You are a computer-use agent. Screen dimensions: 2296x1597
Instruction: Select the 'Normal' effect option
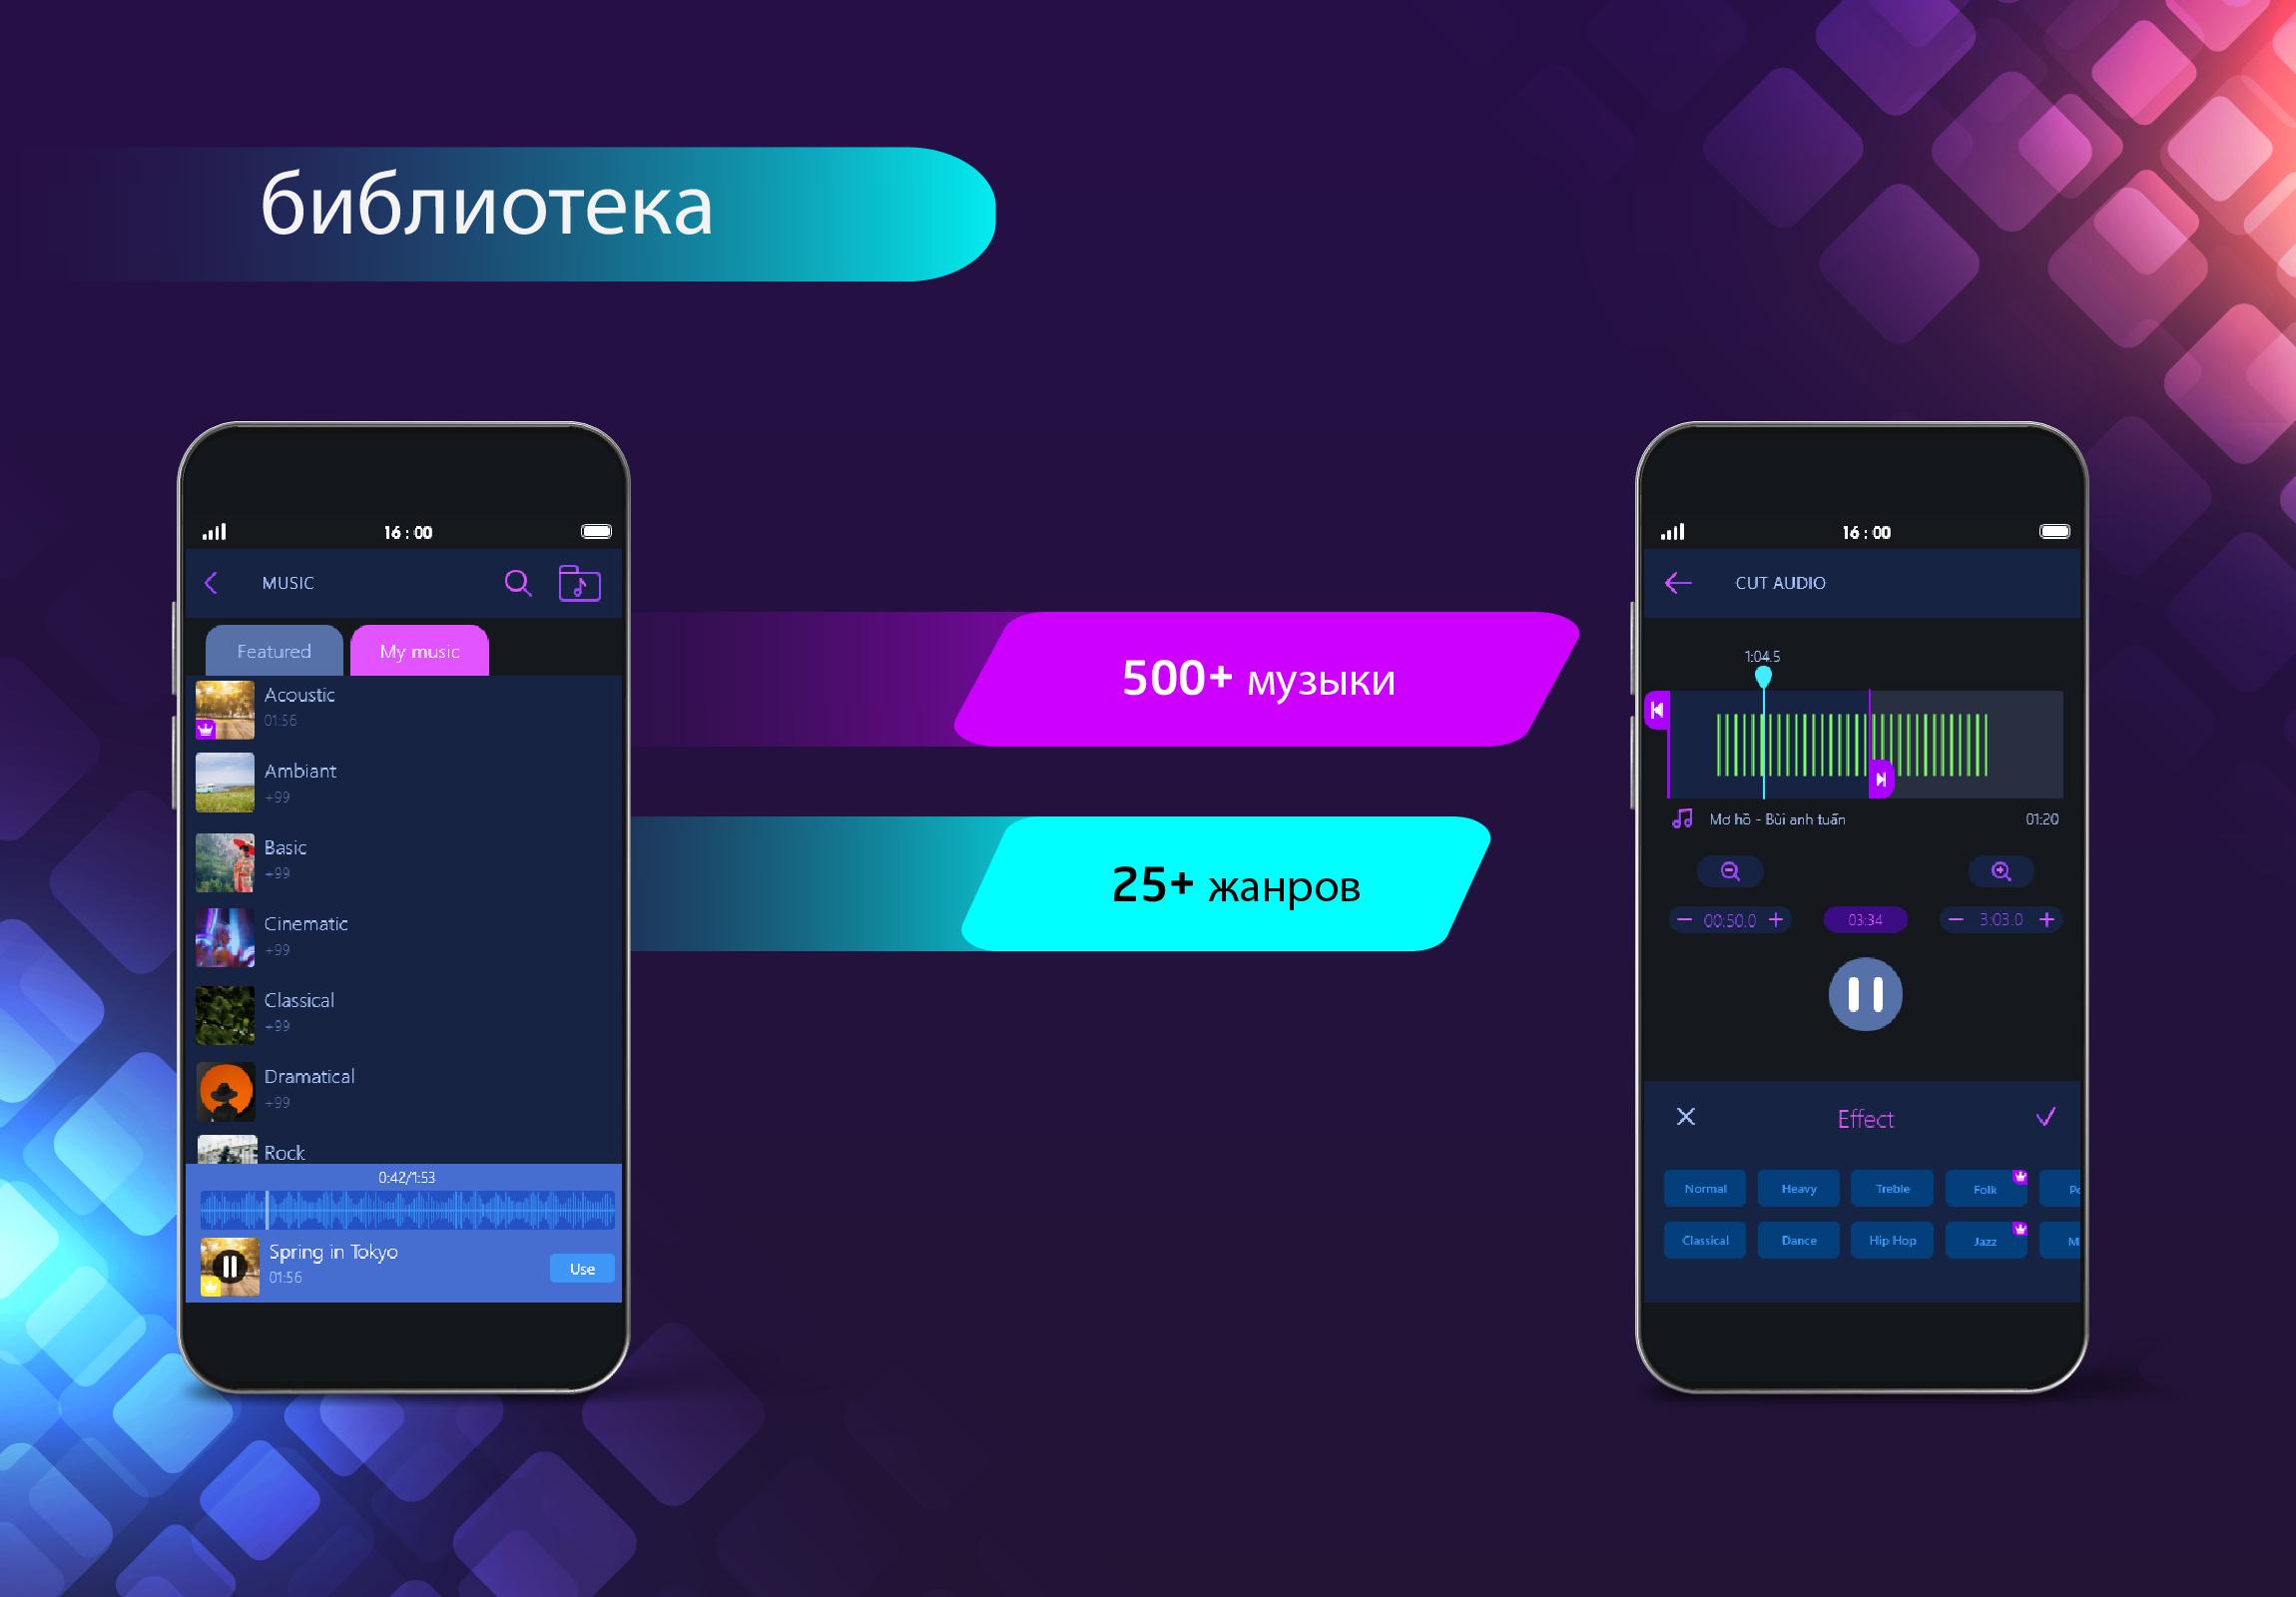click(1705, 1189)
